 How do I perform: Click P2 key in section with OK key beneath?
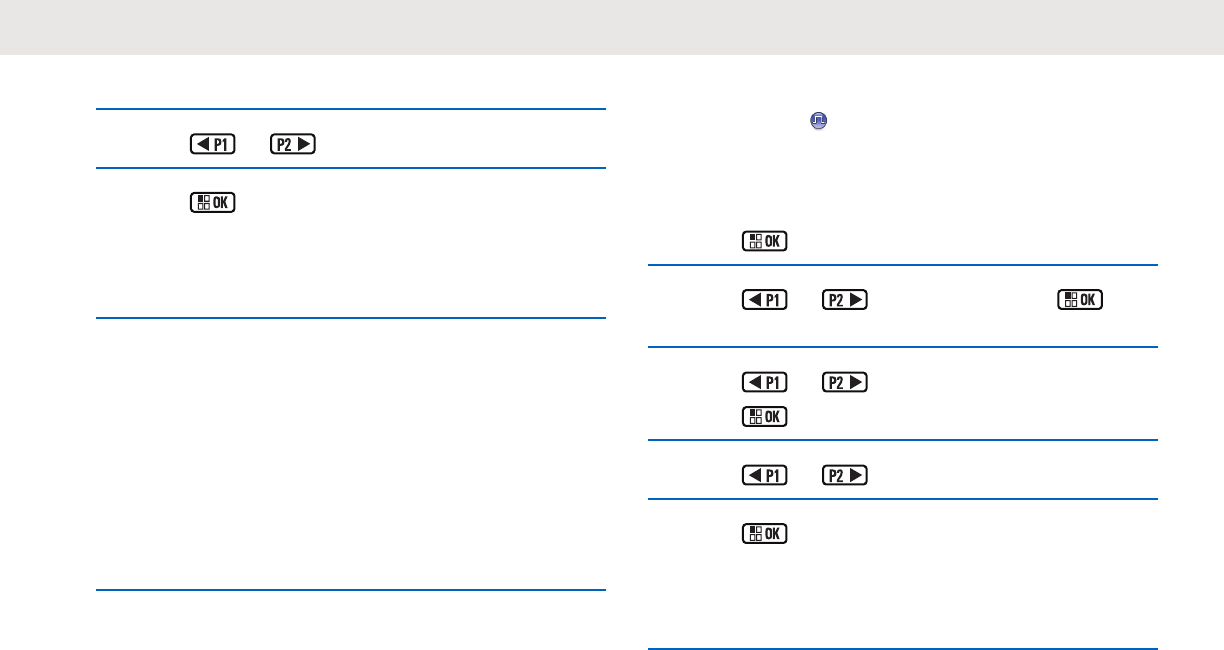844,381
